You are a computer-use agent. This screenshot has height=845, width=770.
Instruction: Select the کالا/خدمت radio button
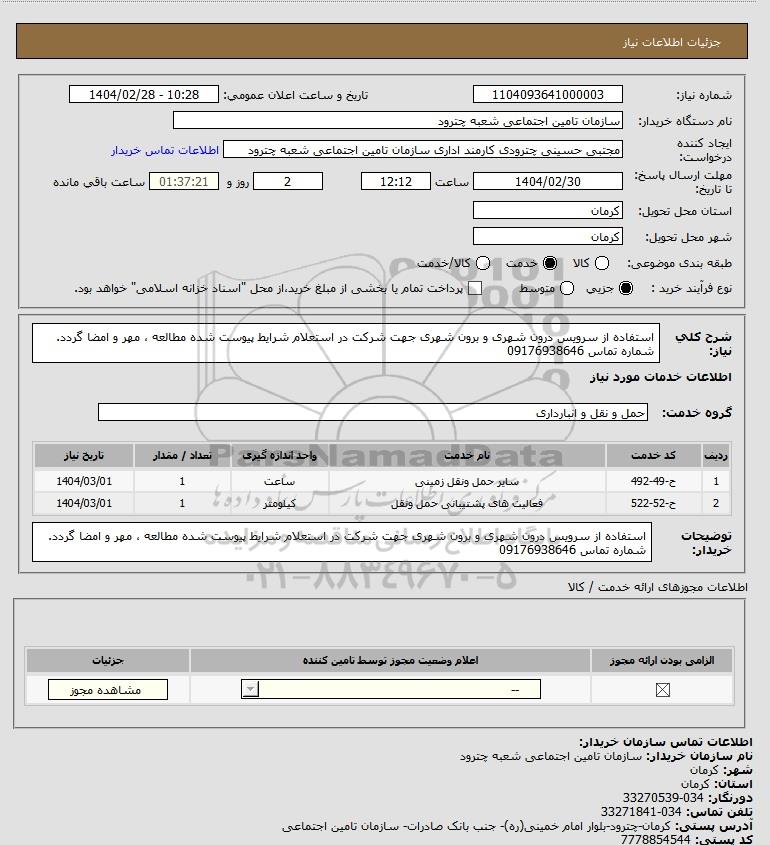(483, 263)
